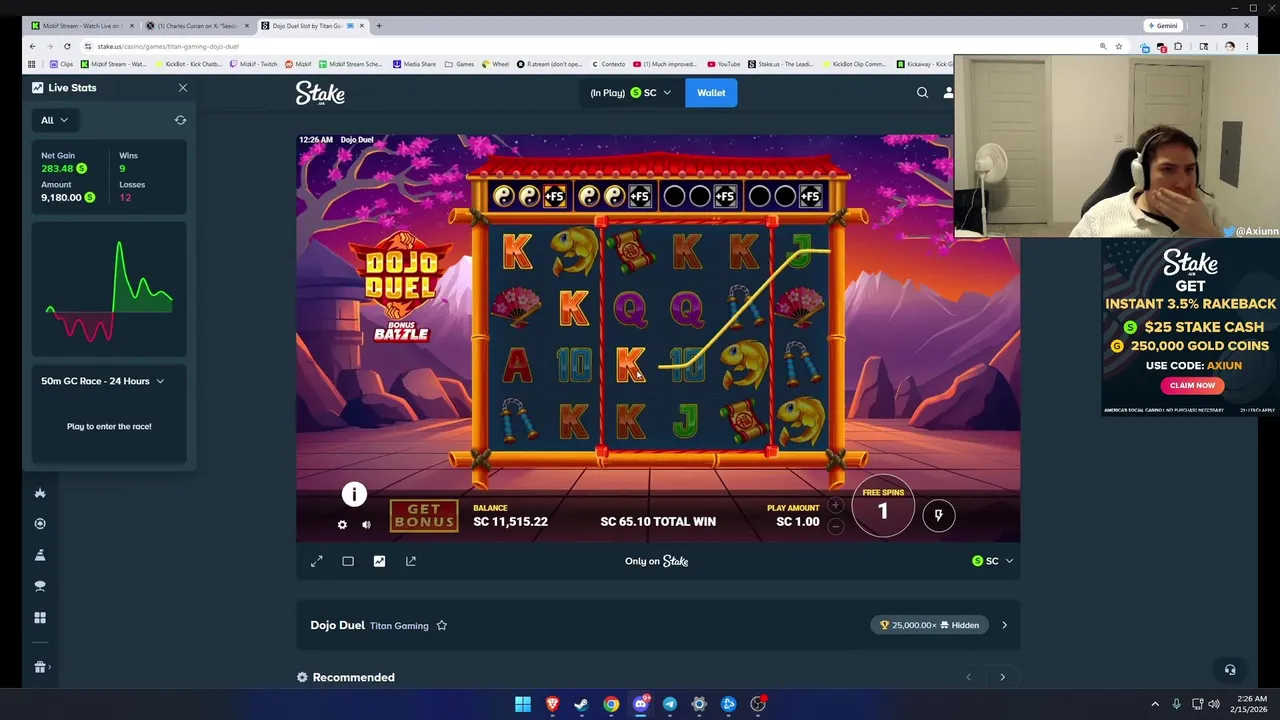Click the stake.us address bar
Image resolution: width=1280 pixels, height=720 pixels.
(x=590, y=46)
